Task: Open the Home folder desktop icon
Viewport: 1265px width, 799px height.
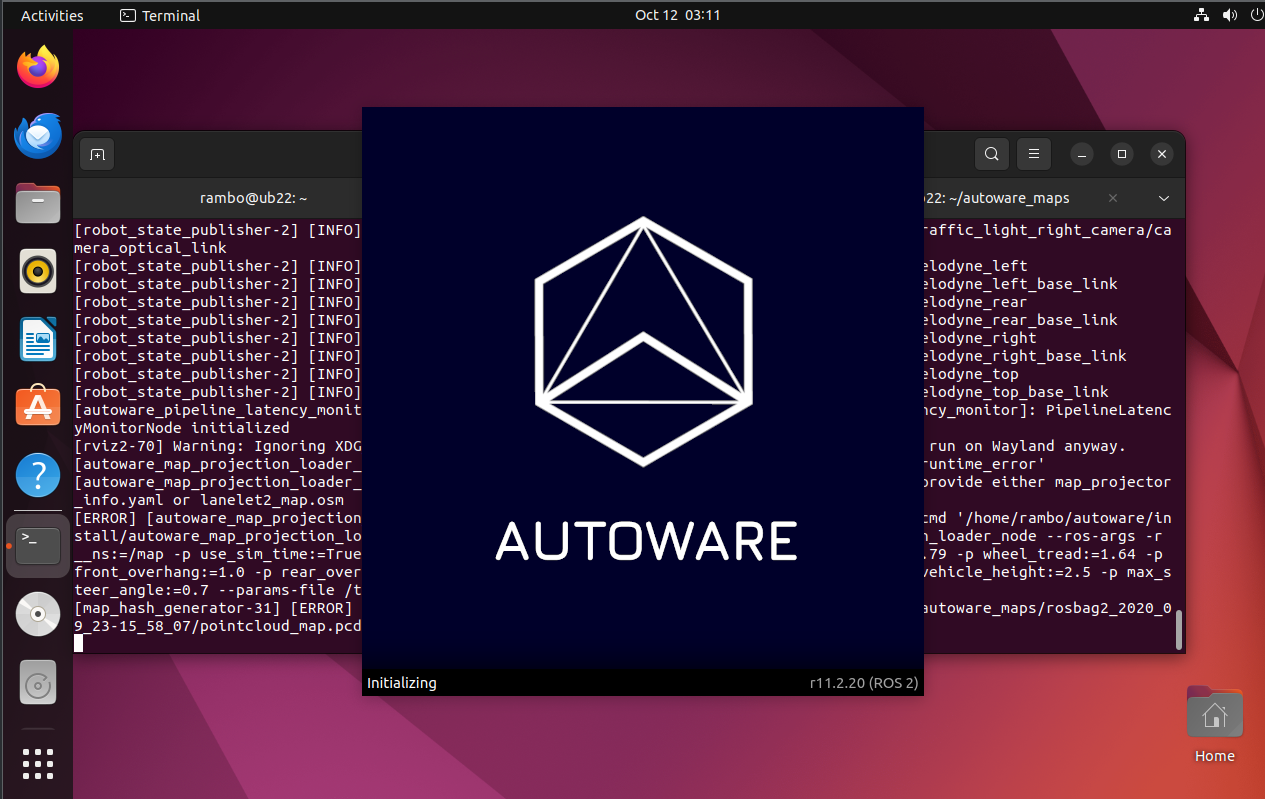Action: pos(1214,724)
